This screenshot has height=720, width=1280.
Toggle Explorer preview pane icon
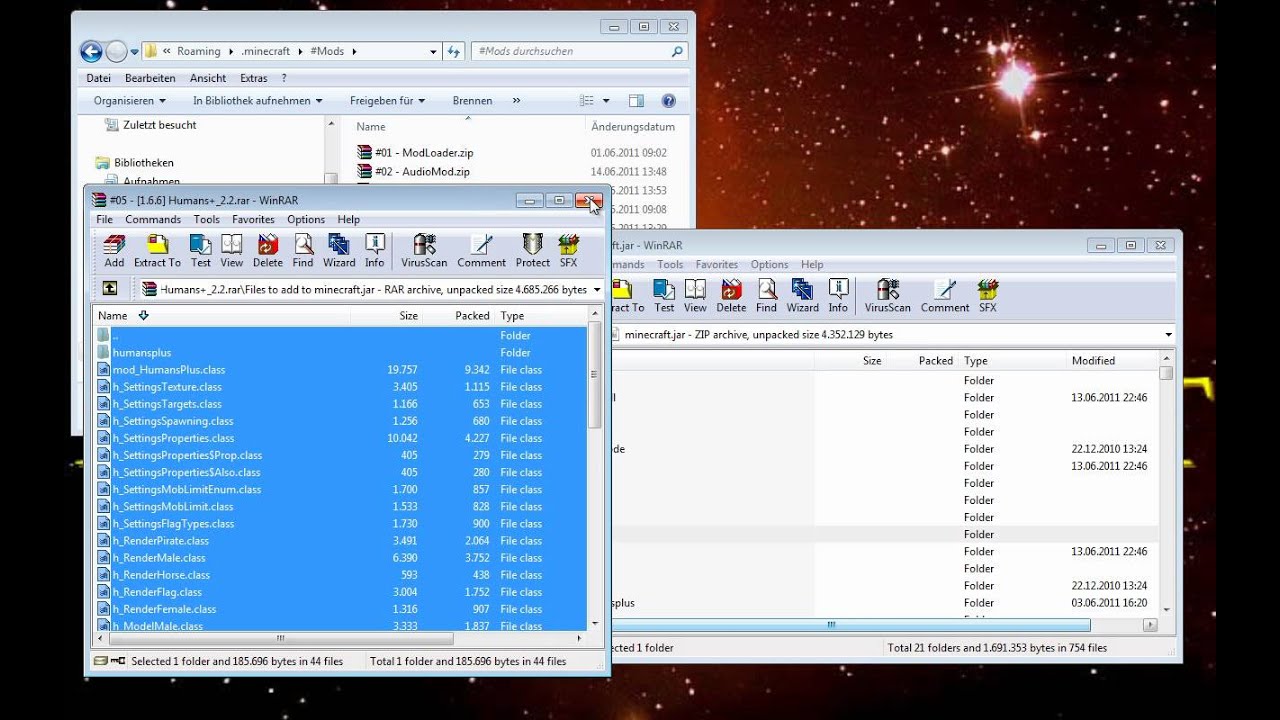[636, 100]
